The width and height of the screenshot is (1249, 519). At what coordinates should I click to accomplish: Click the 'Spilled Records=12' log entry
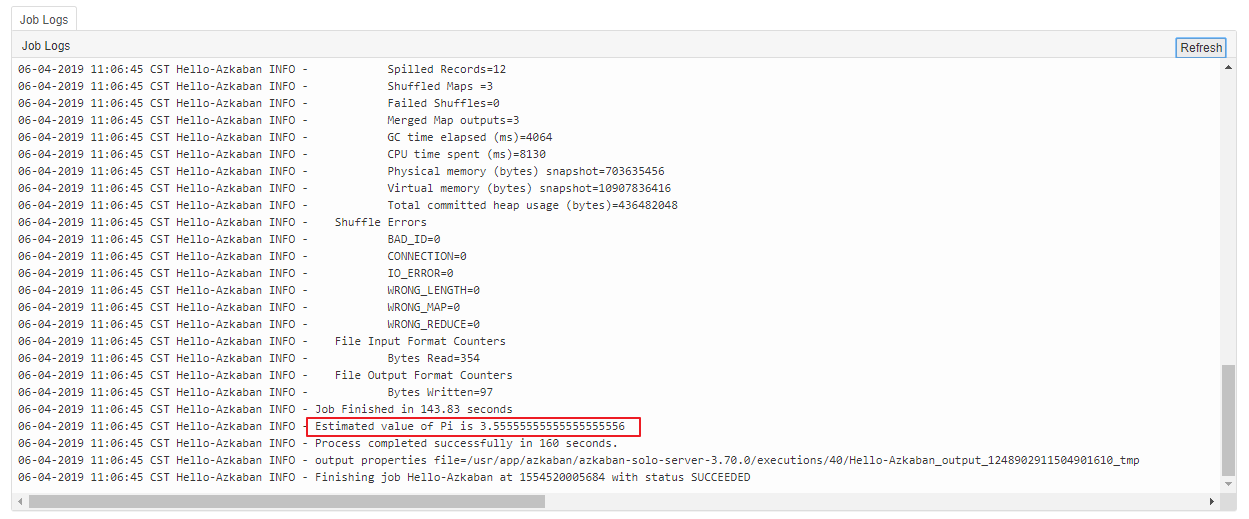(446, 69)
